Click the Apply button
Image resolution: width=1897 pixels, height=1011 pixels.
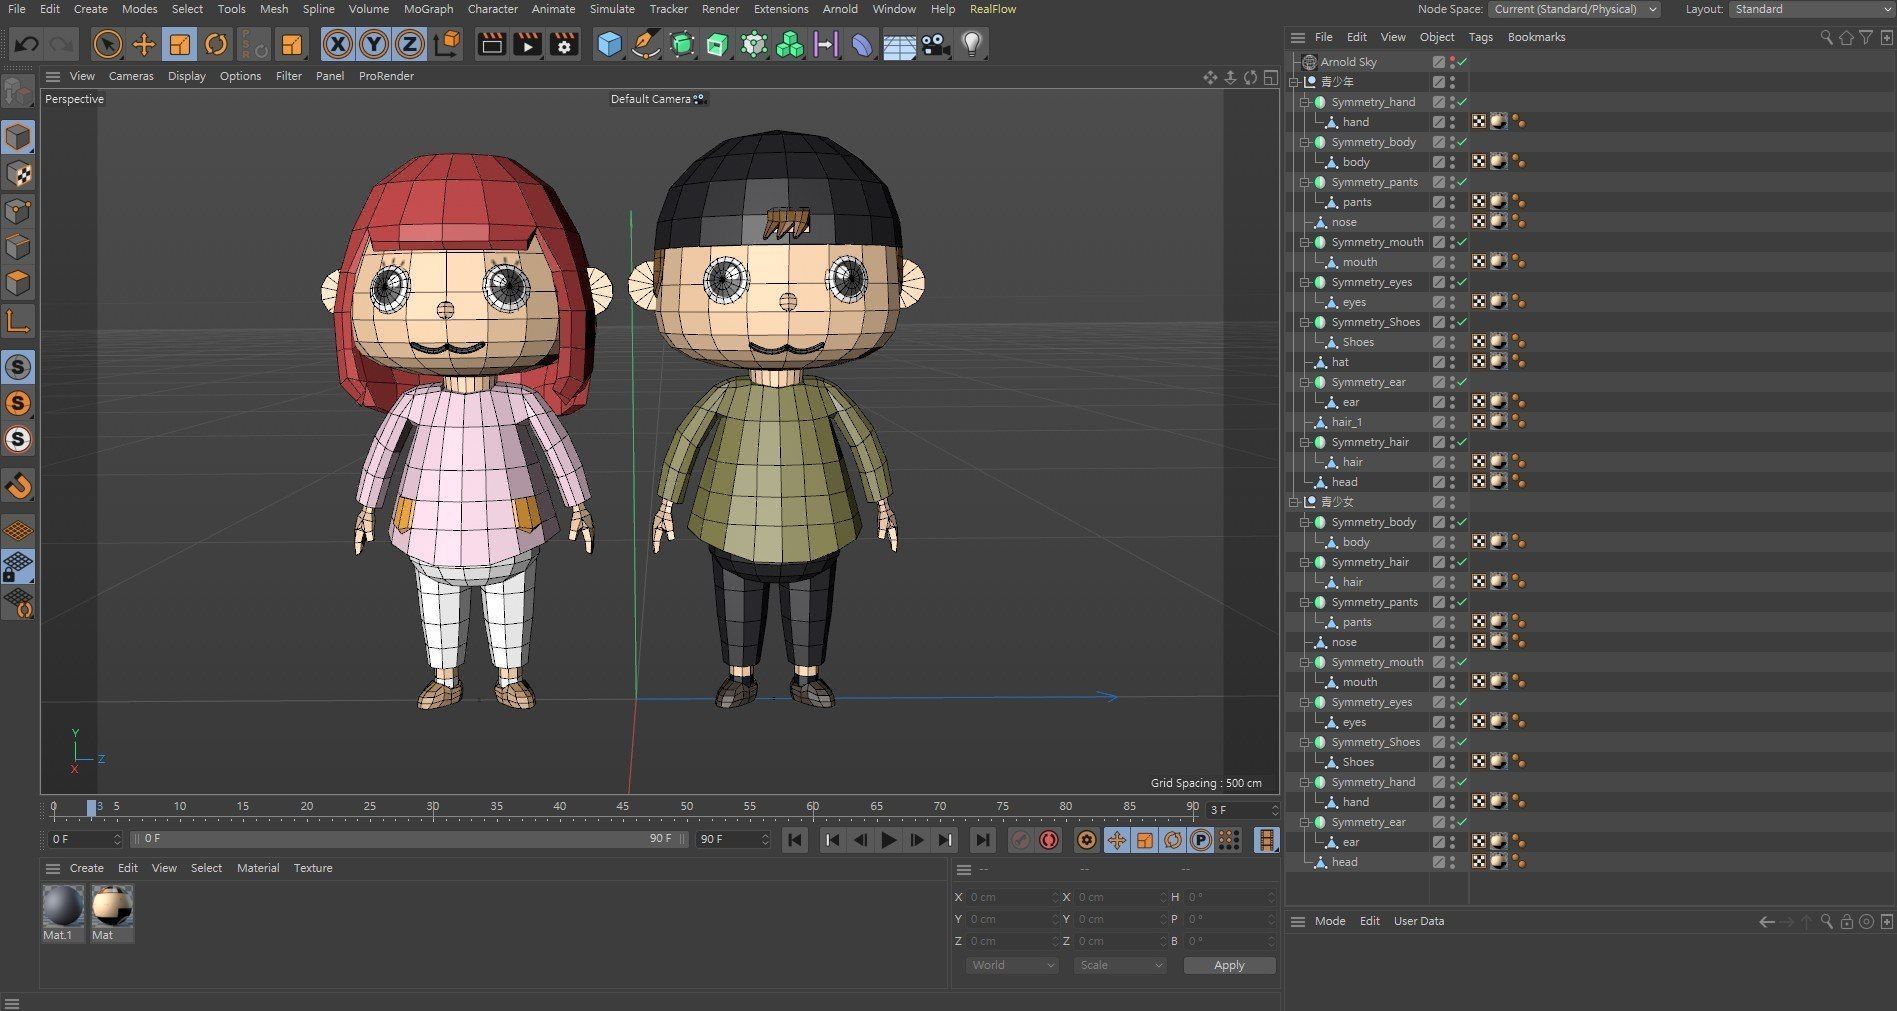point(1229,965)
